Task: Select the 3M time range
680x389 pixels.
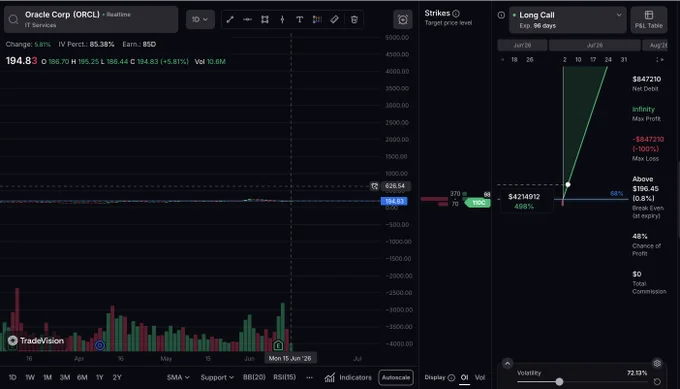Action: (x=65, y=378)
